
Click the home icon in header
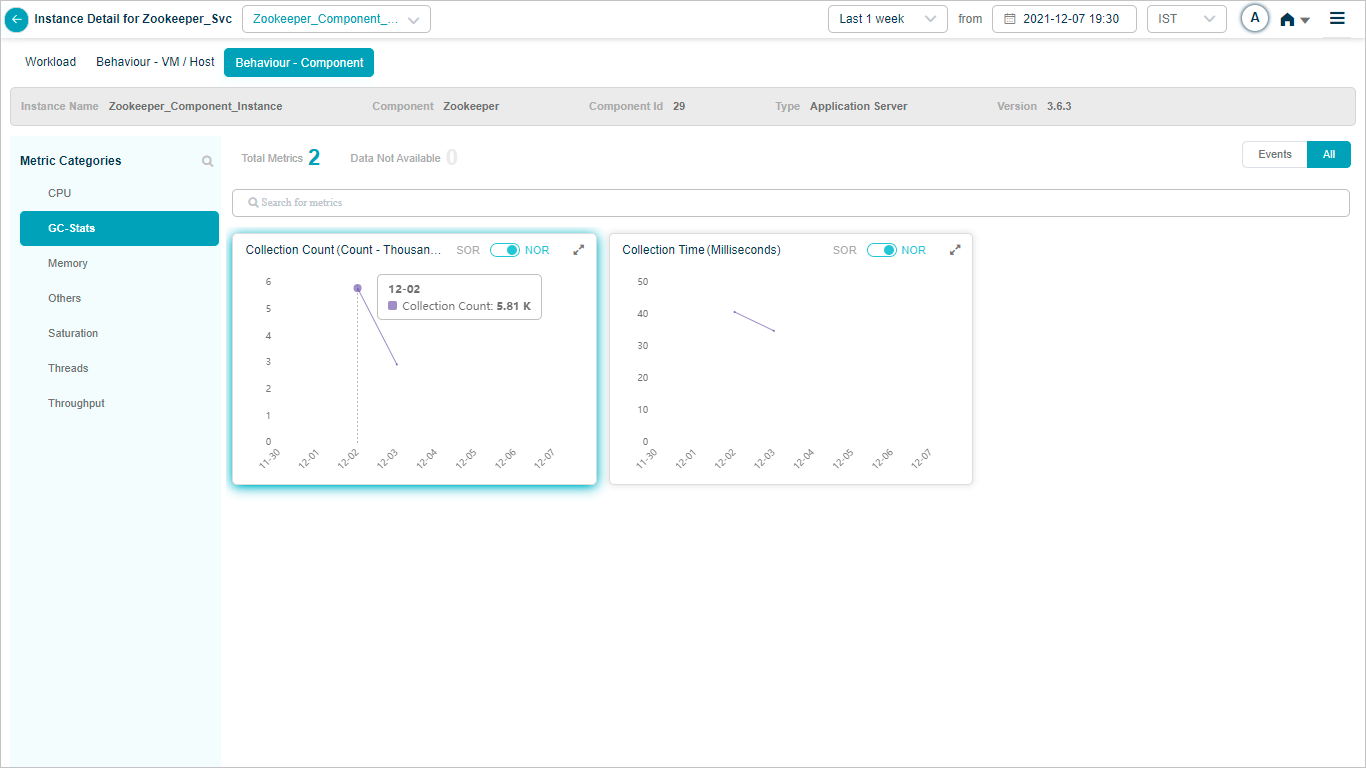1287,19
